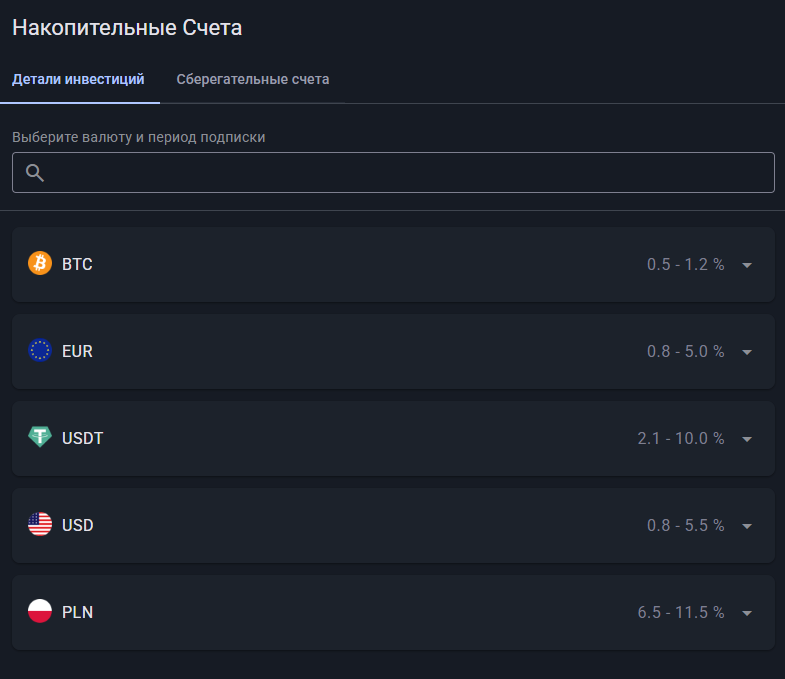785x679 pixels.
Task: Click the Polish flag icon
Action: pos(40,612)
